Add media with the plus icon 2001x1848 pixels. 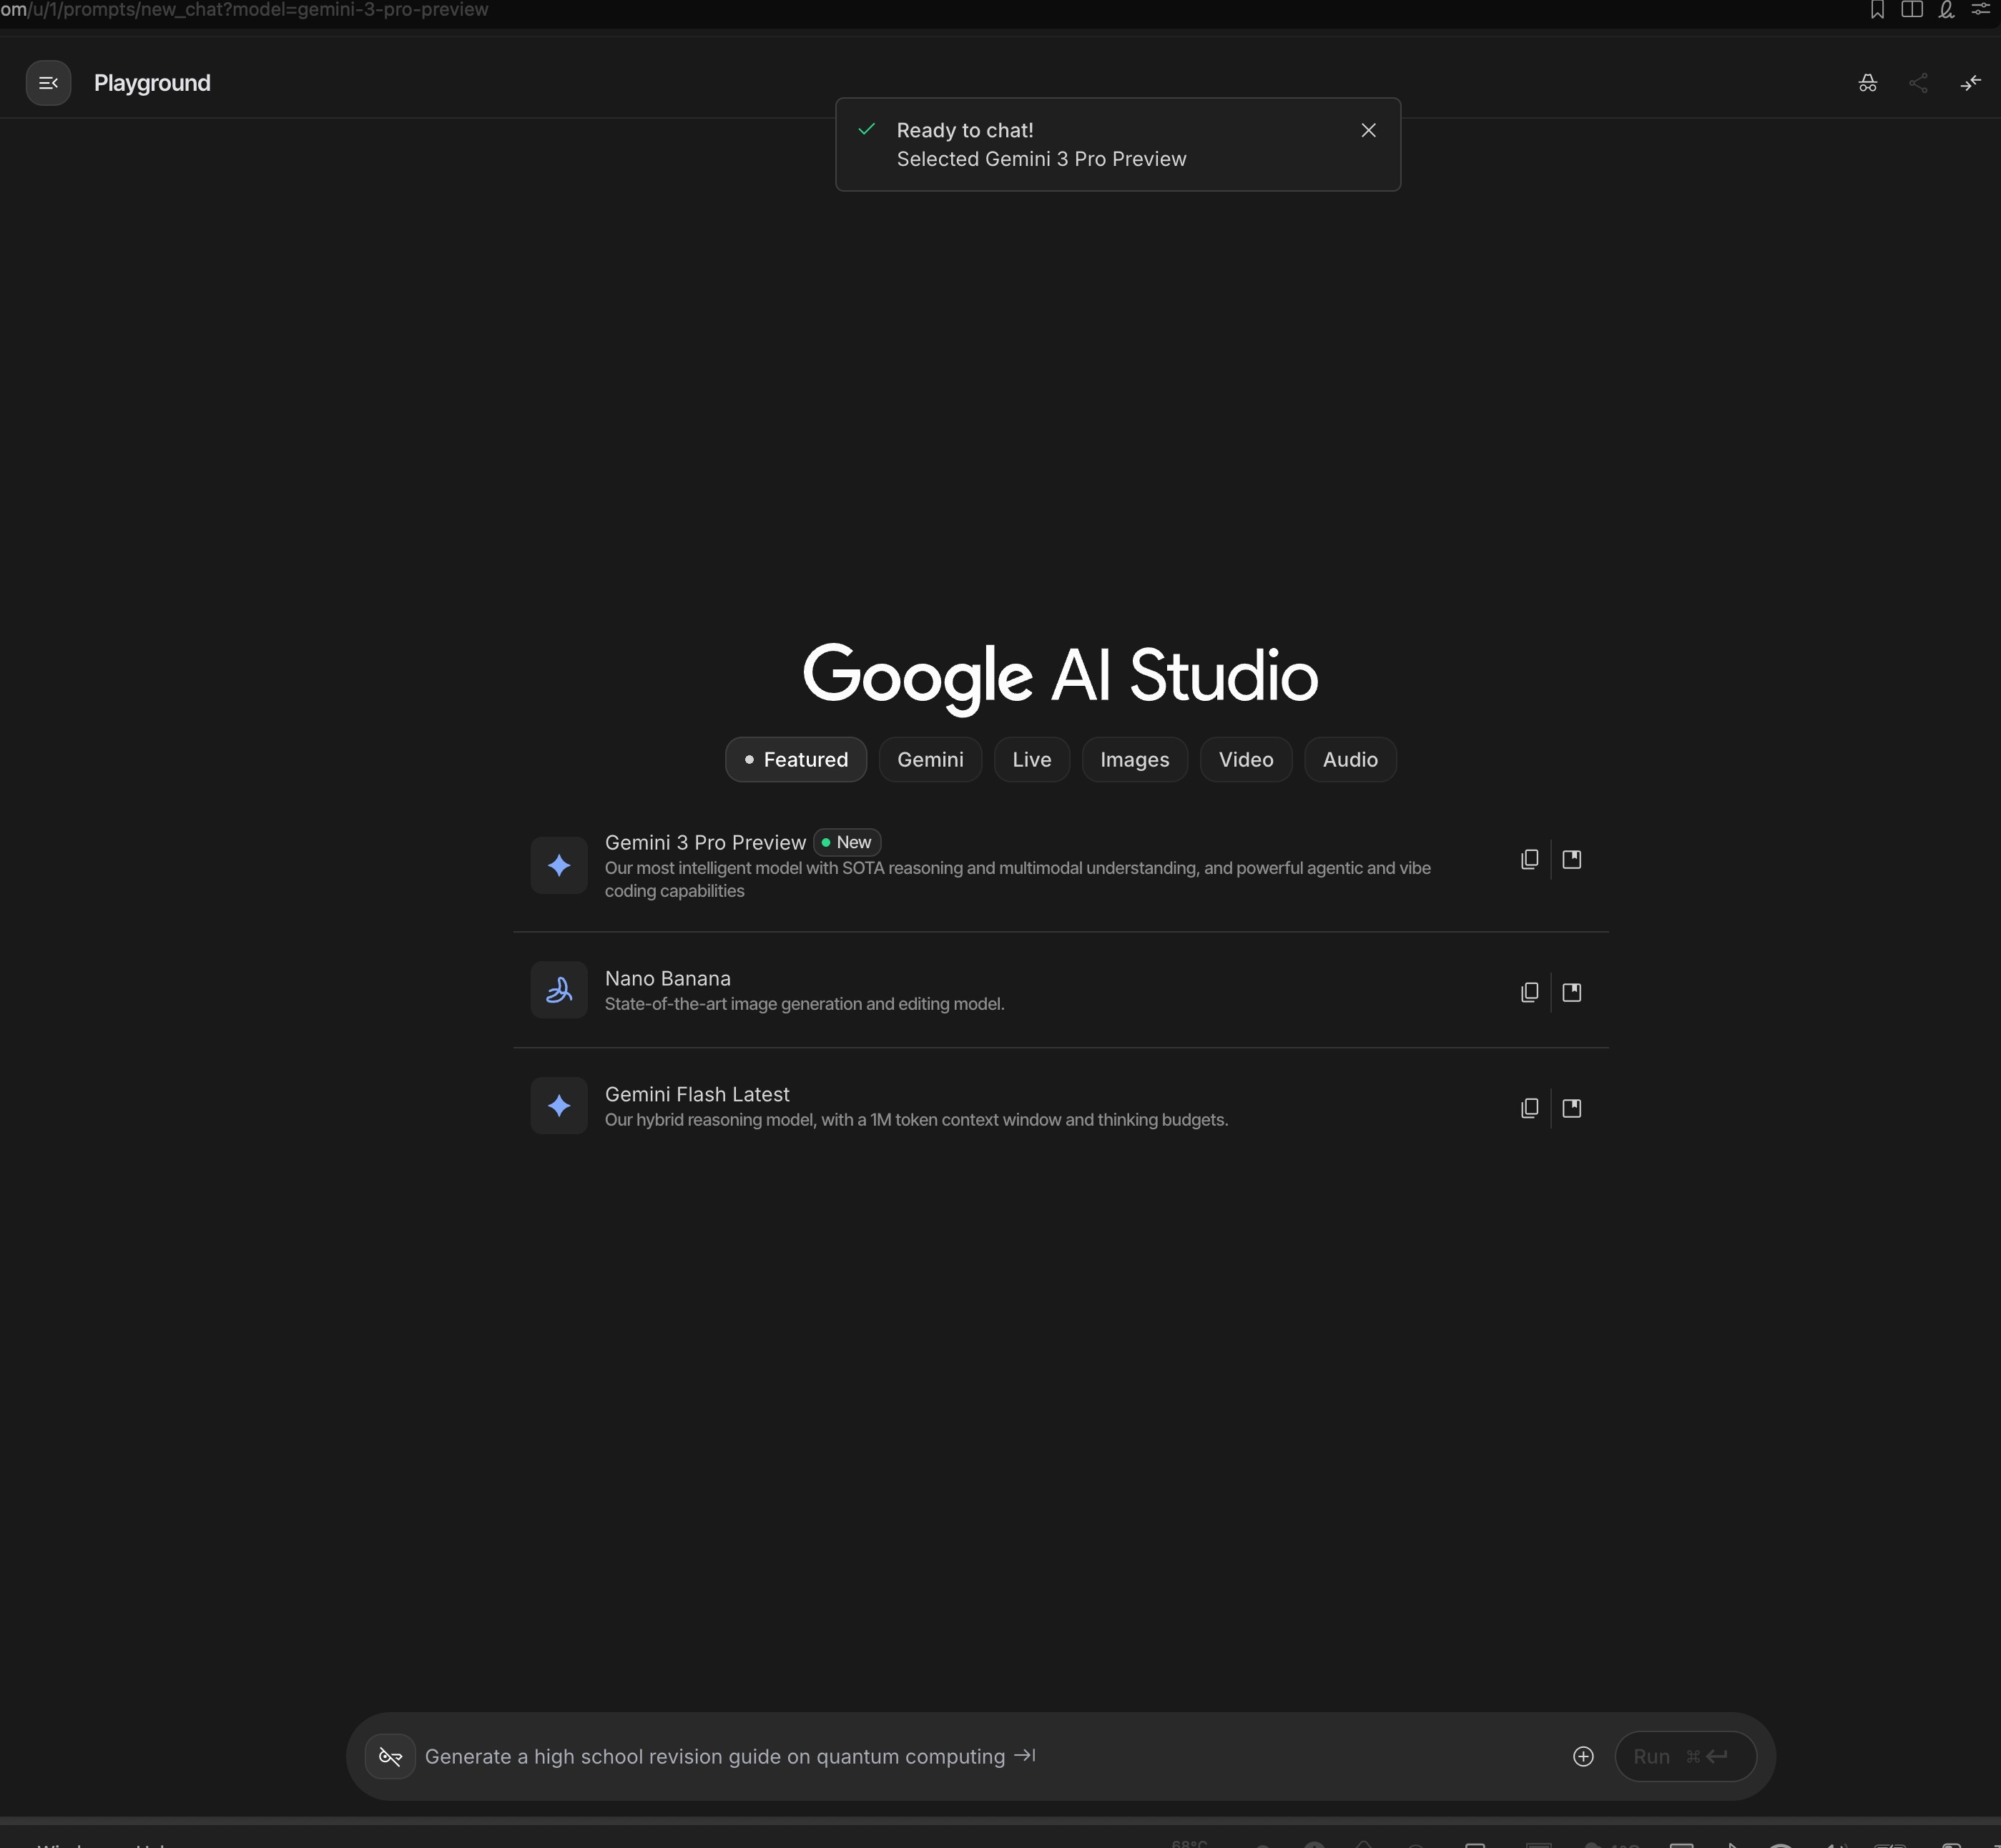pyautogui.click(x=1582, y=1756)
